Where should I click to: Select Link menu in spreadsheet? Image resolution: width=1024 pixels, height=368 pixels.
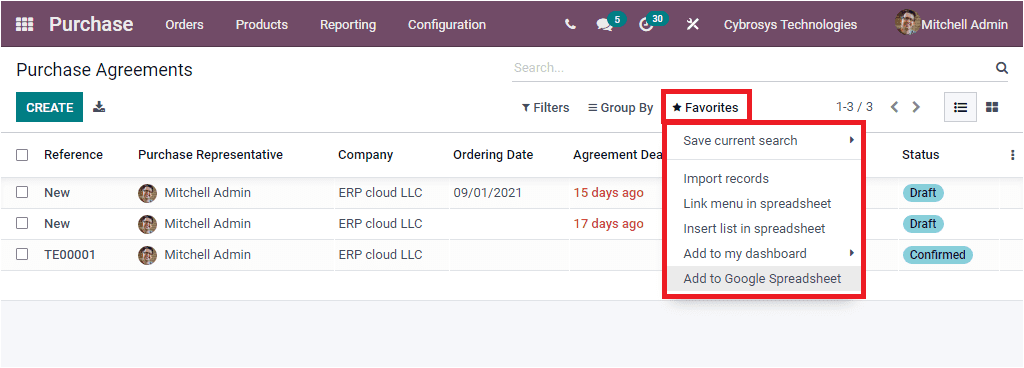point(758,204)
